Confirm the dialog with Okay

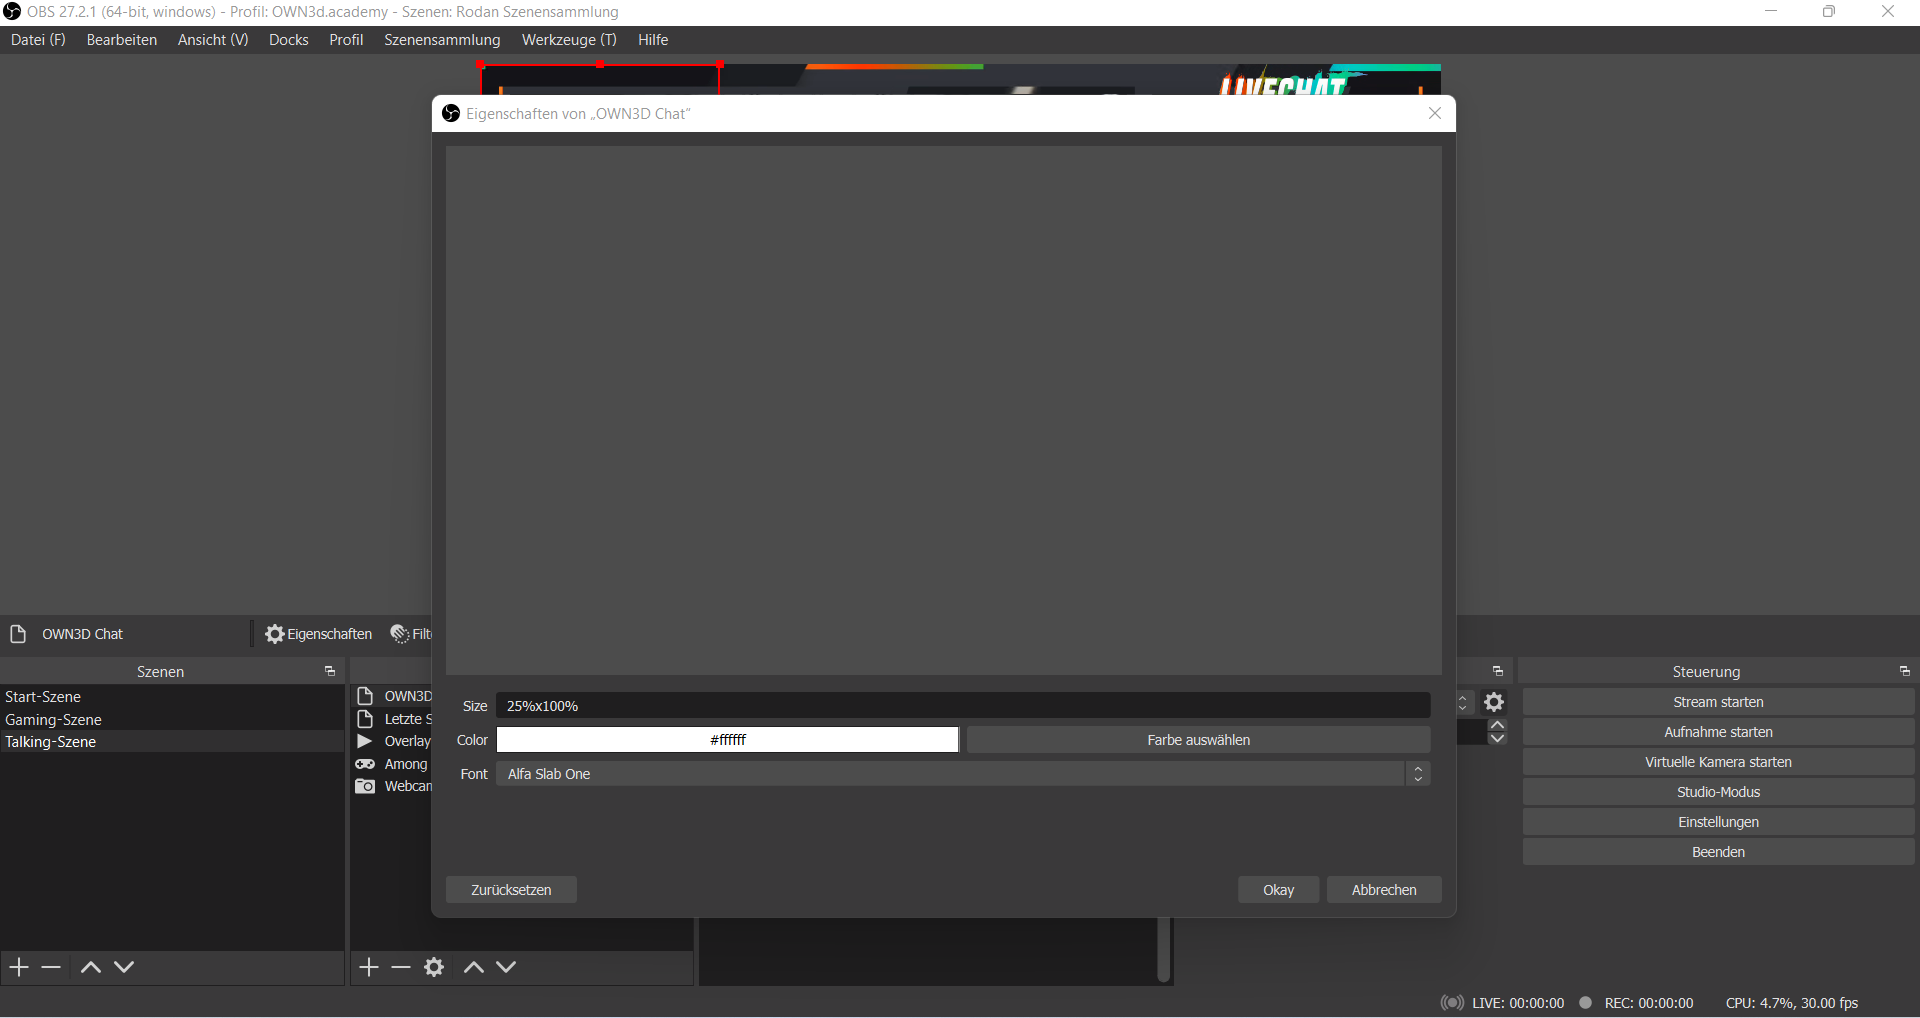(x=1278, y=890)
